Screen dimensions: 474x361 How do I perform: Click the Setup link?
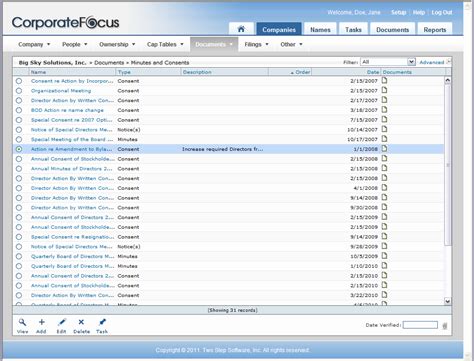coord(399,12)
